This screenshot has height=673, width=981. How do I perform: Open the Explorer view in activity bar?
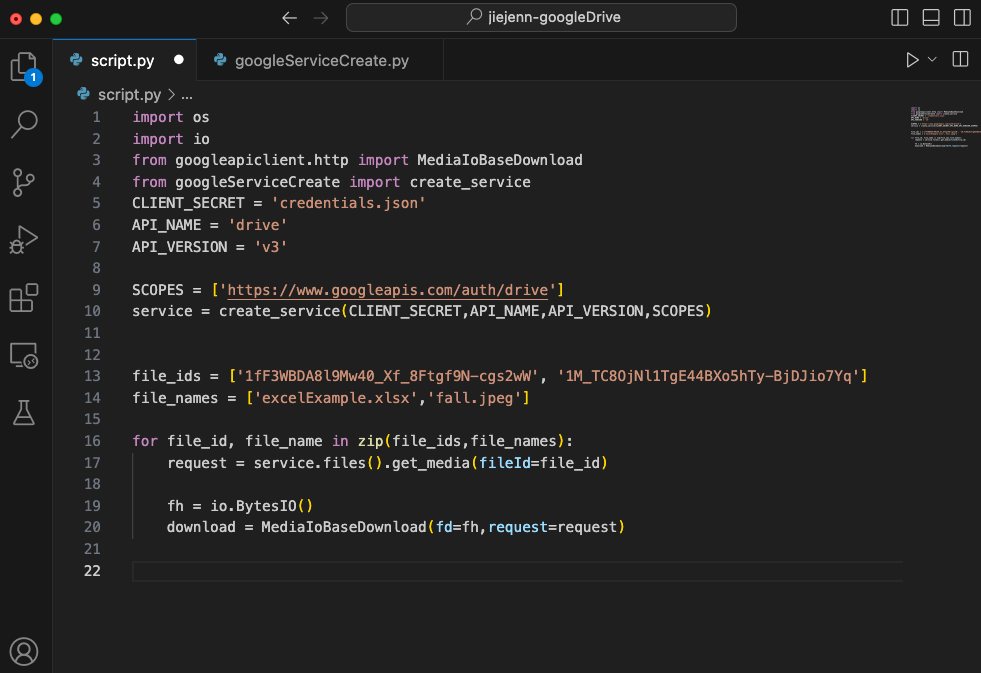[x=25, y=68]
